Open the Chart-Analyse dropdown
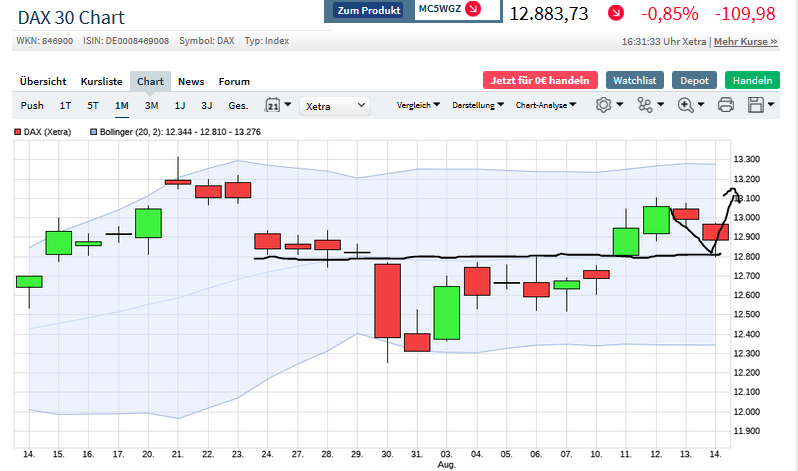798x471 pixels. [x=546, y=105]
